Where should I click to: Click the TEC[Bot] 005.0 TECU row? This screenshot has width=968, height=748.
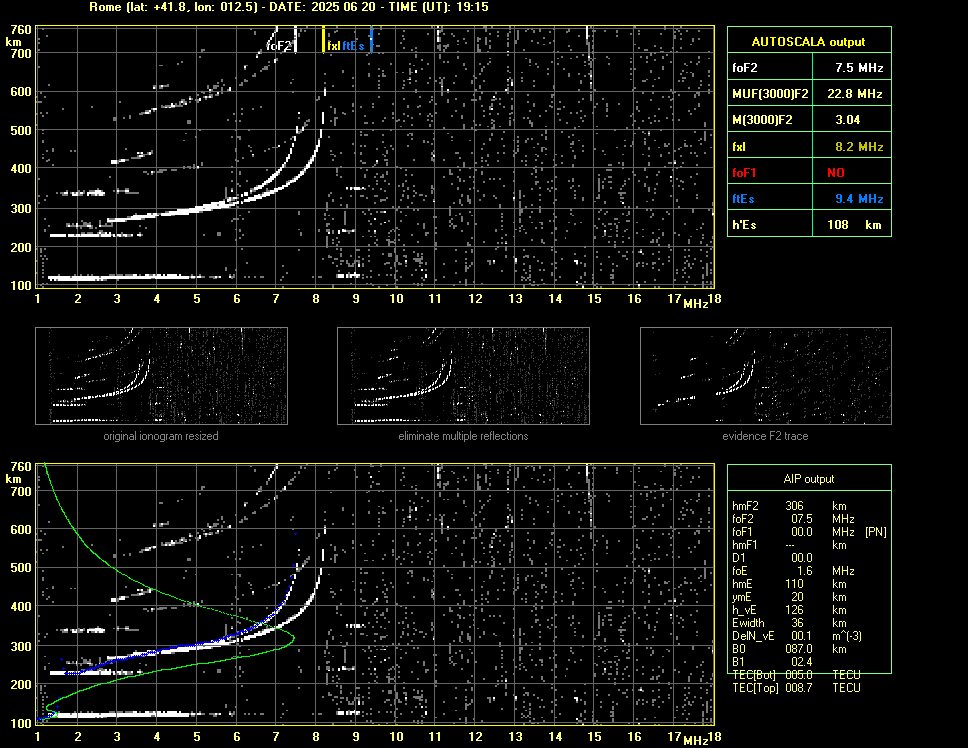(x=796, y=675)
